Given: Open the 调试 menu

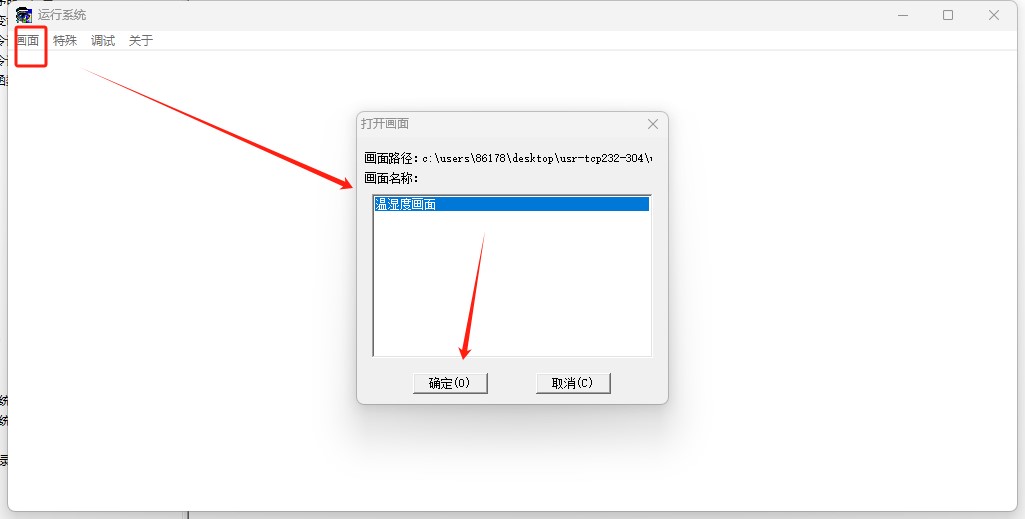Looking at the screenshot, I should (x=103, y=41).
